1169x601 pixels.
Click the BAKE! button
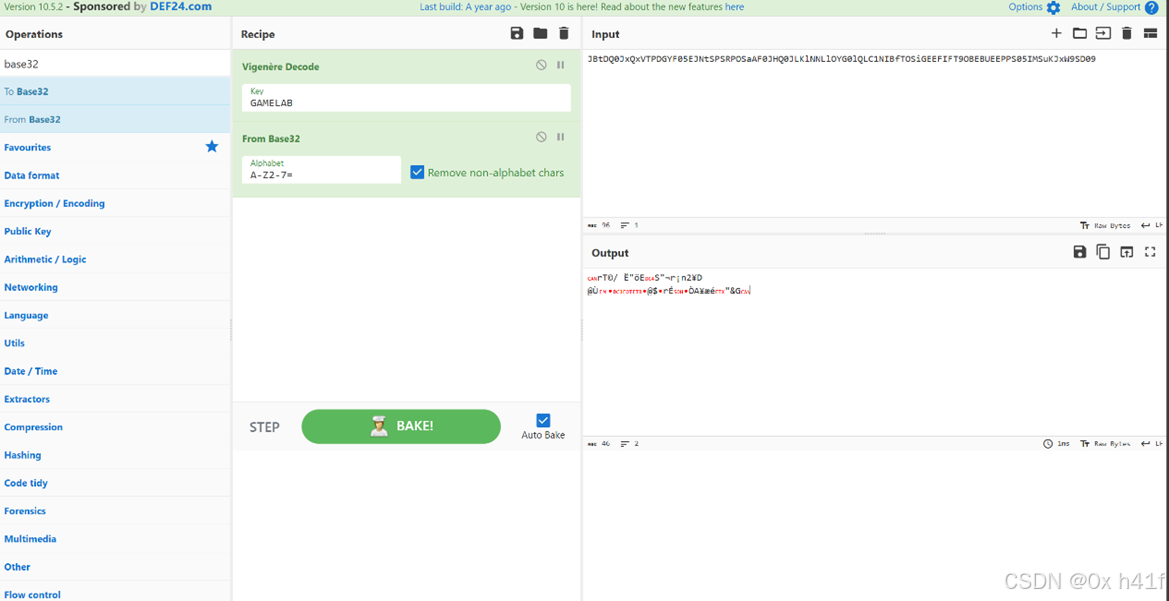point(401,427)
